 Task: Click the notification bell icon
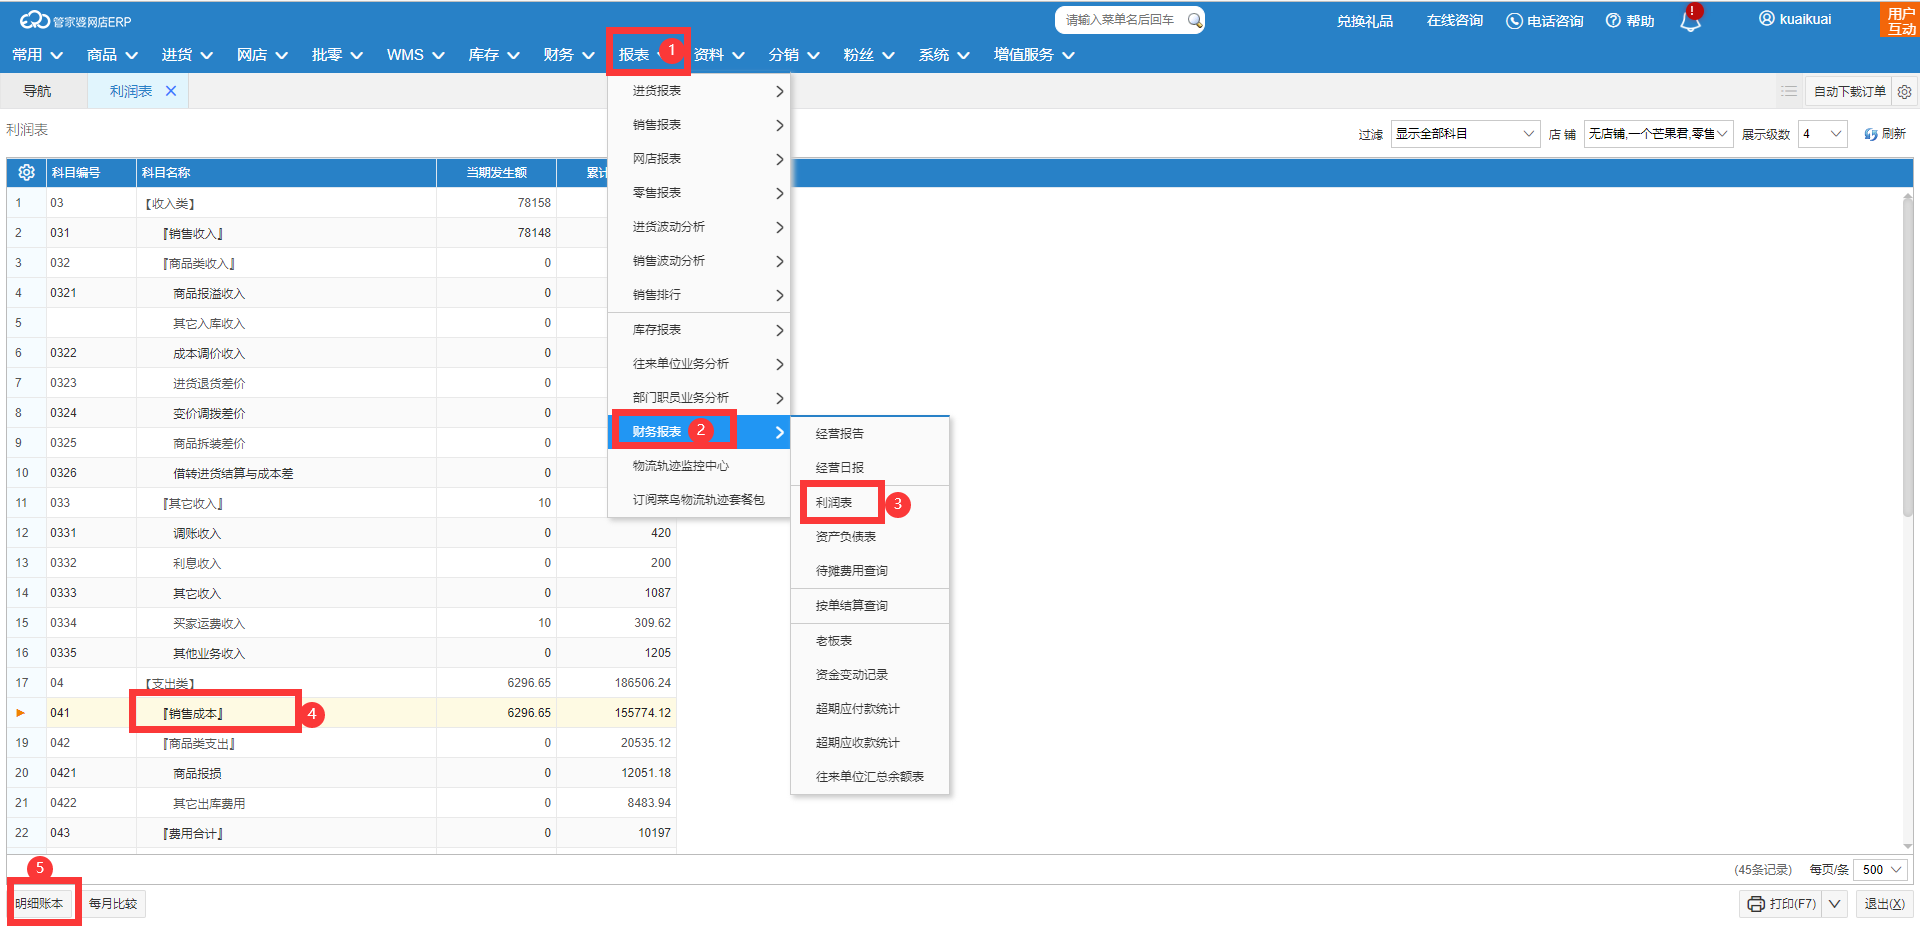1689,22
